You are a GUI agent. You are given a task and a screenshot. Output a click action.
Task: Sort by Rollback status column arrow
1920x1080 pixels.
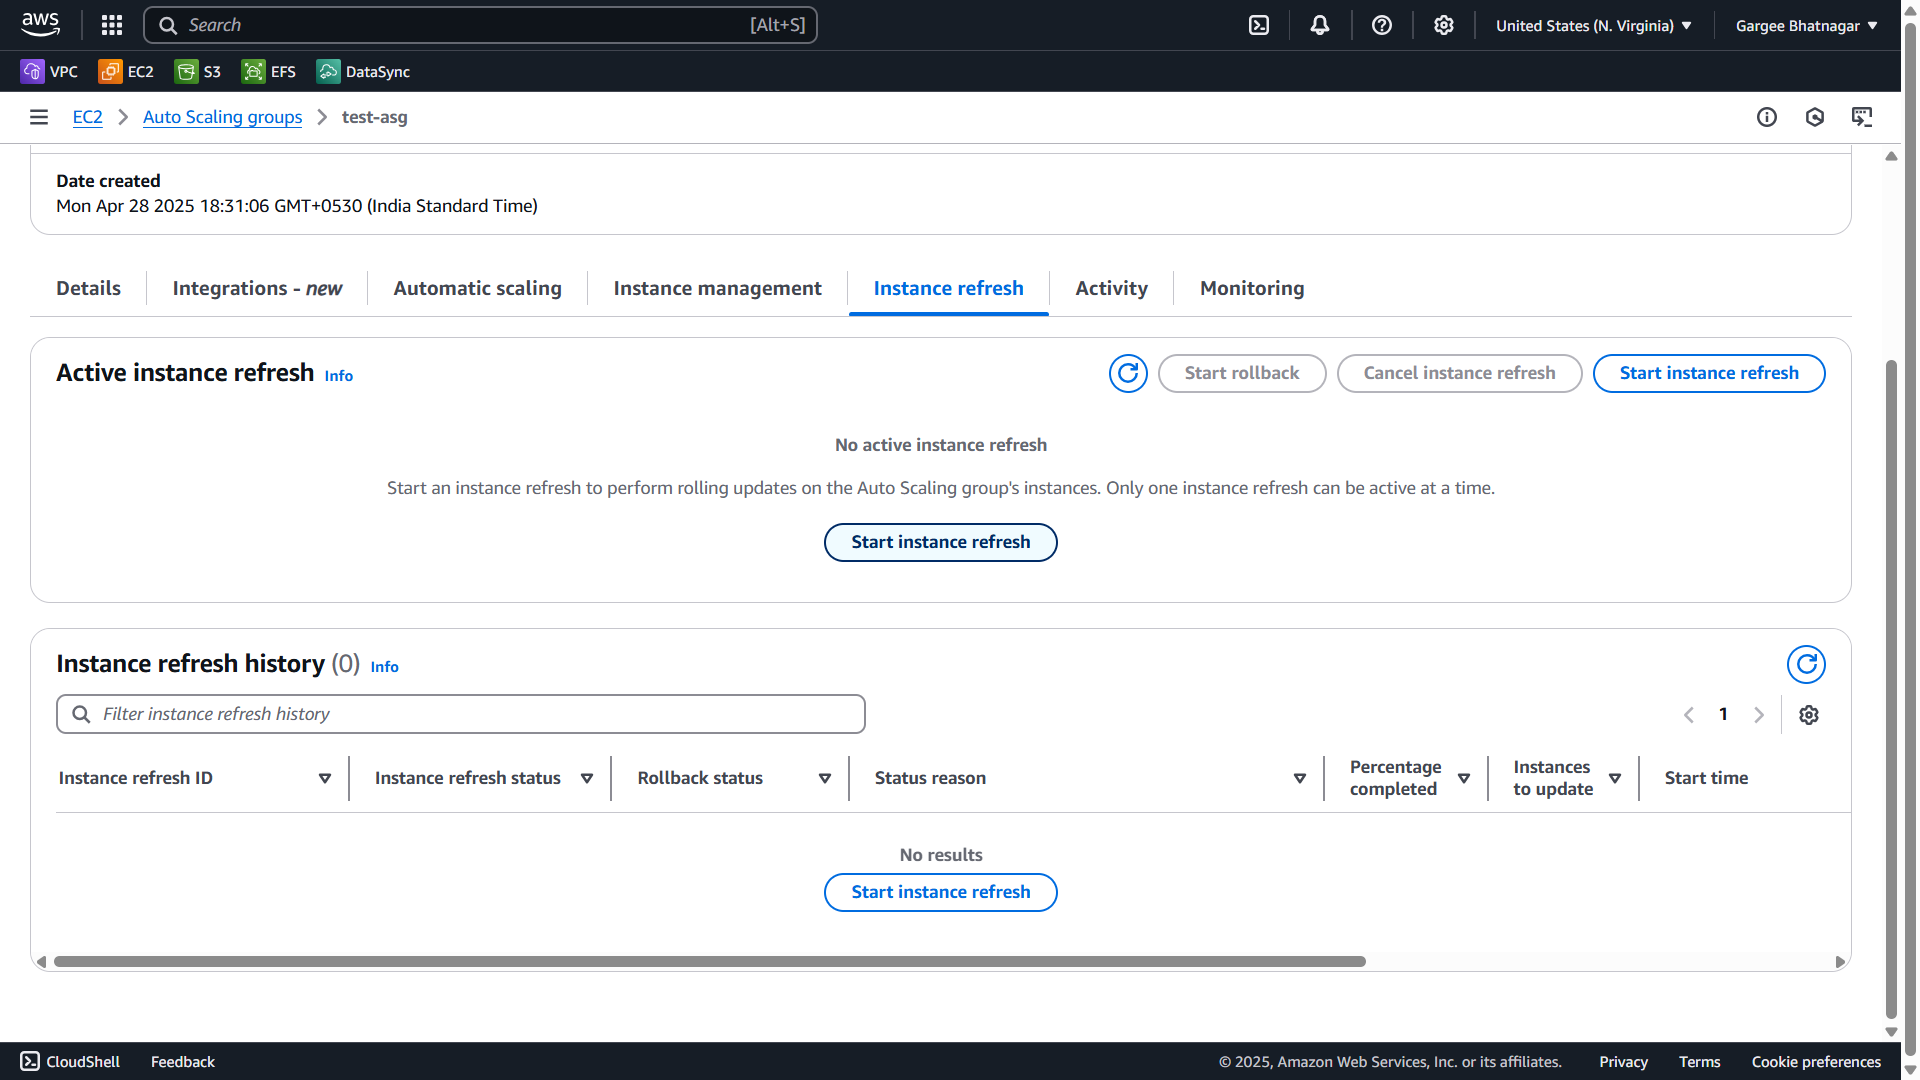825,778
